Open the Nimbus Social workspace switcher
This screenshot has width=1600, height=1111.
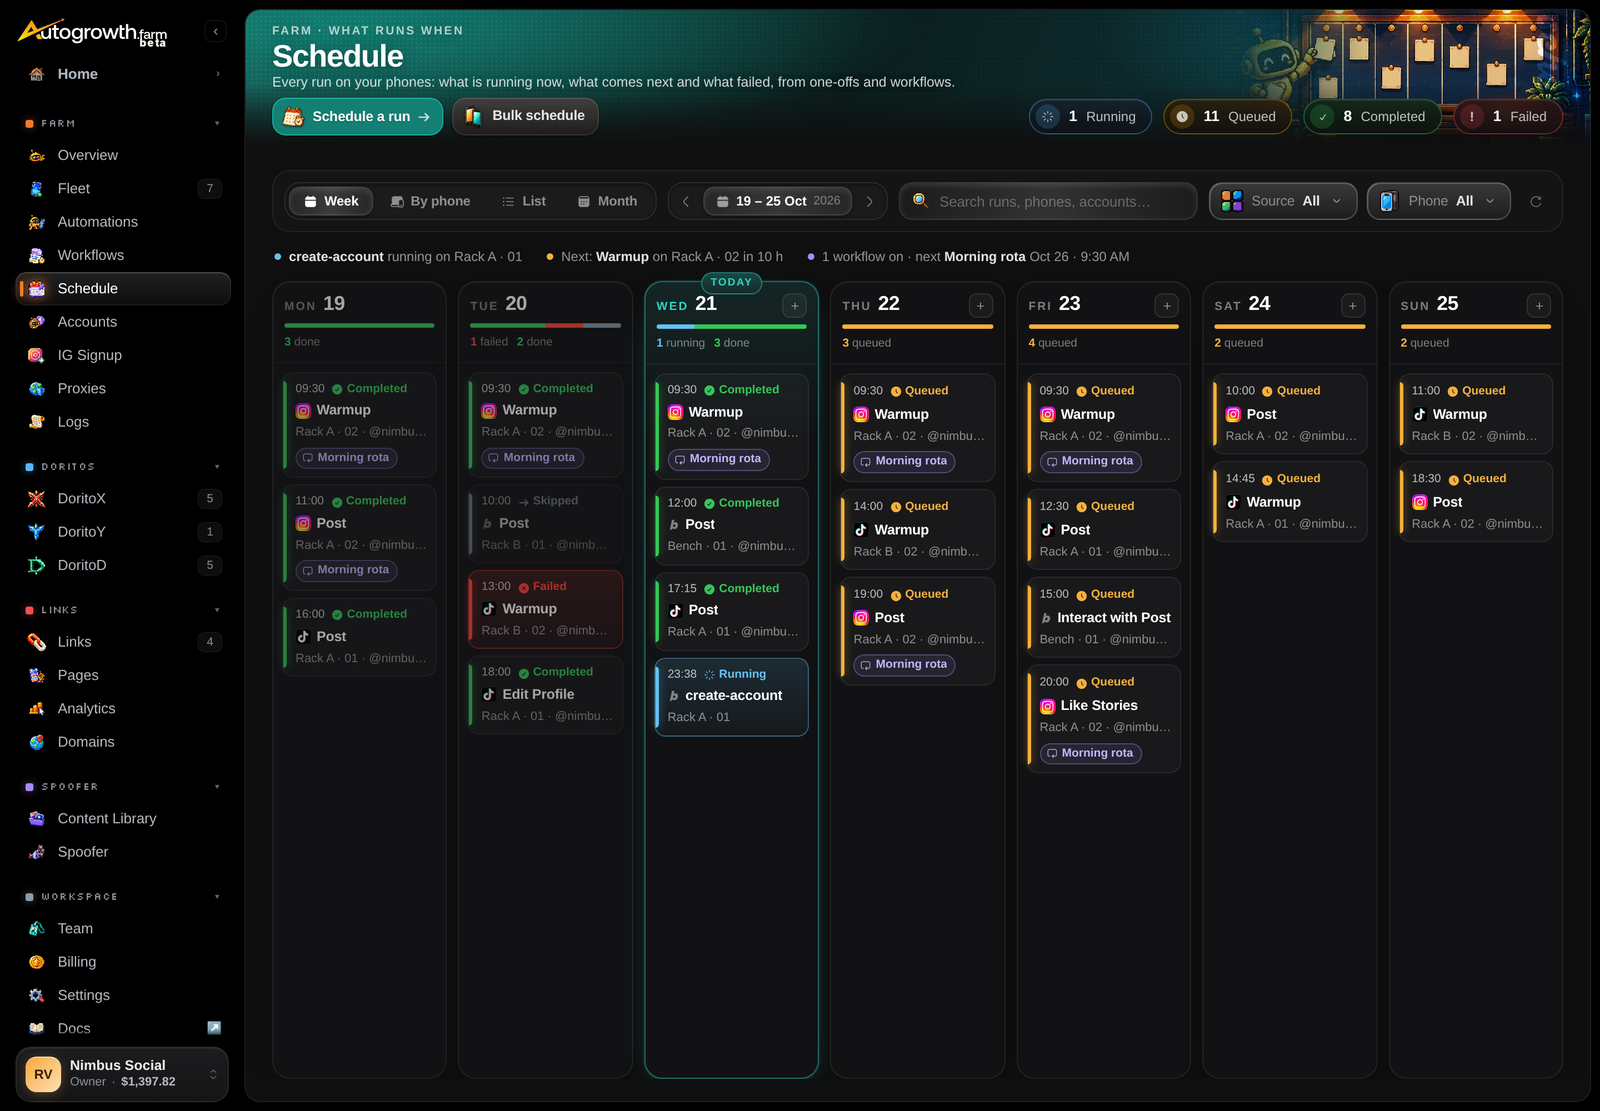(122, 1075)
